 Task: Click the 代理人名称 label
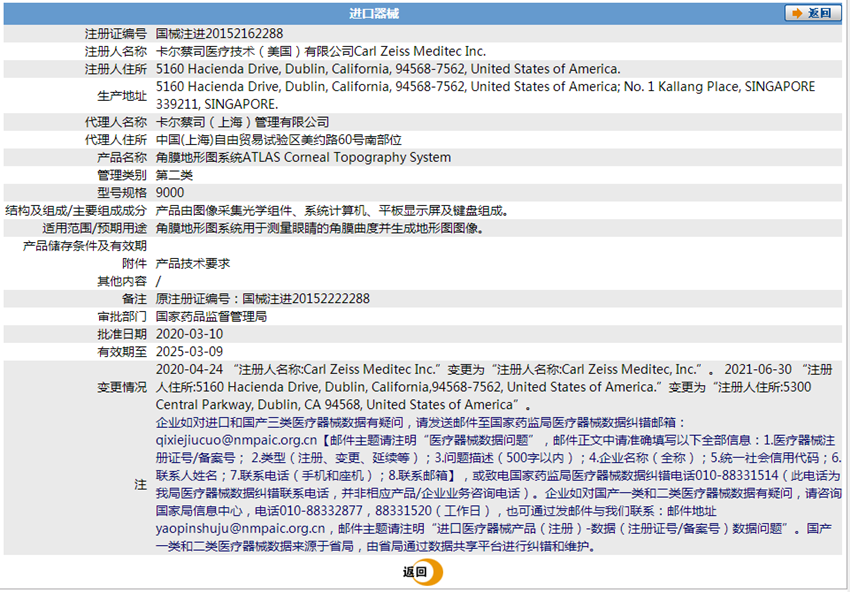pos(115,122)
